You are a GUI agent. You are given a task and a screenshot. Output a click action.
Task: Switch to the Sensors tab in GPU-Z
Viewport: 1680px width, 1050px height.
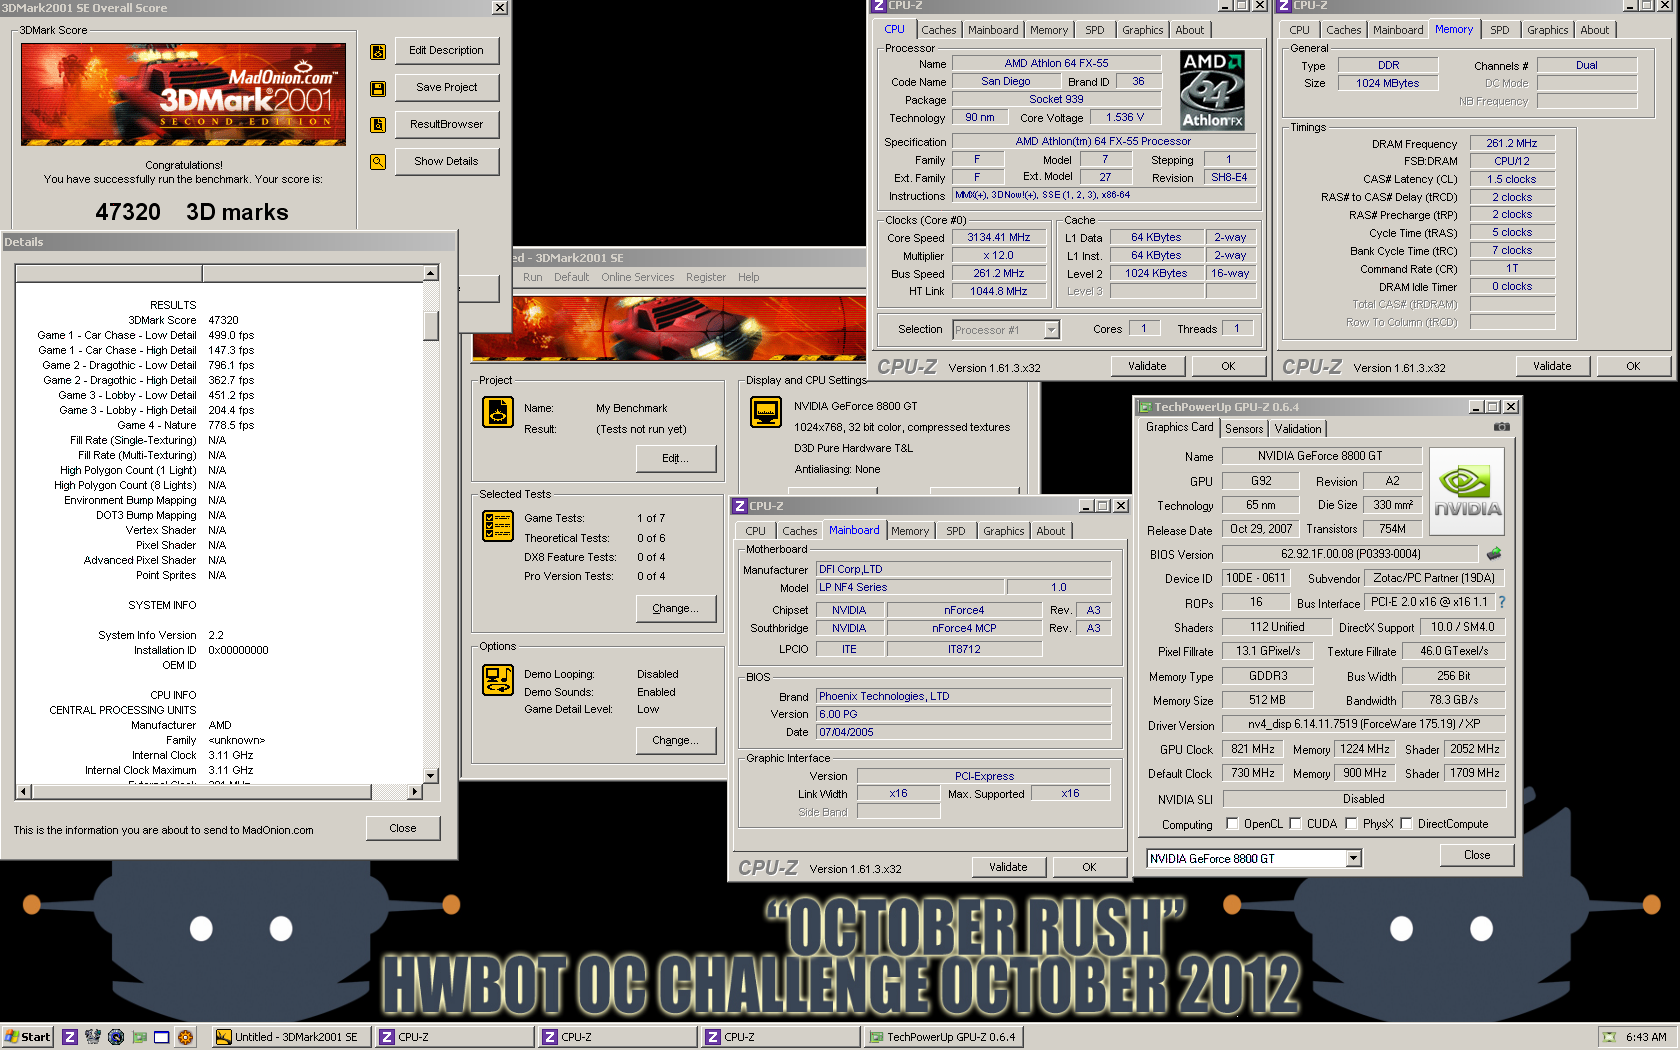[1244, 429]
